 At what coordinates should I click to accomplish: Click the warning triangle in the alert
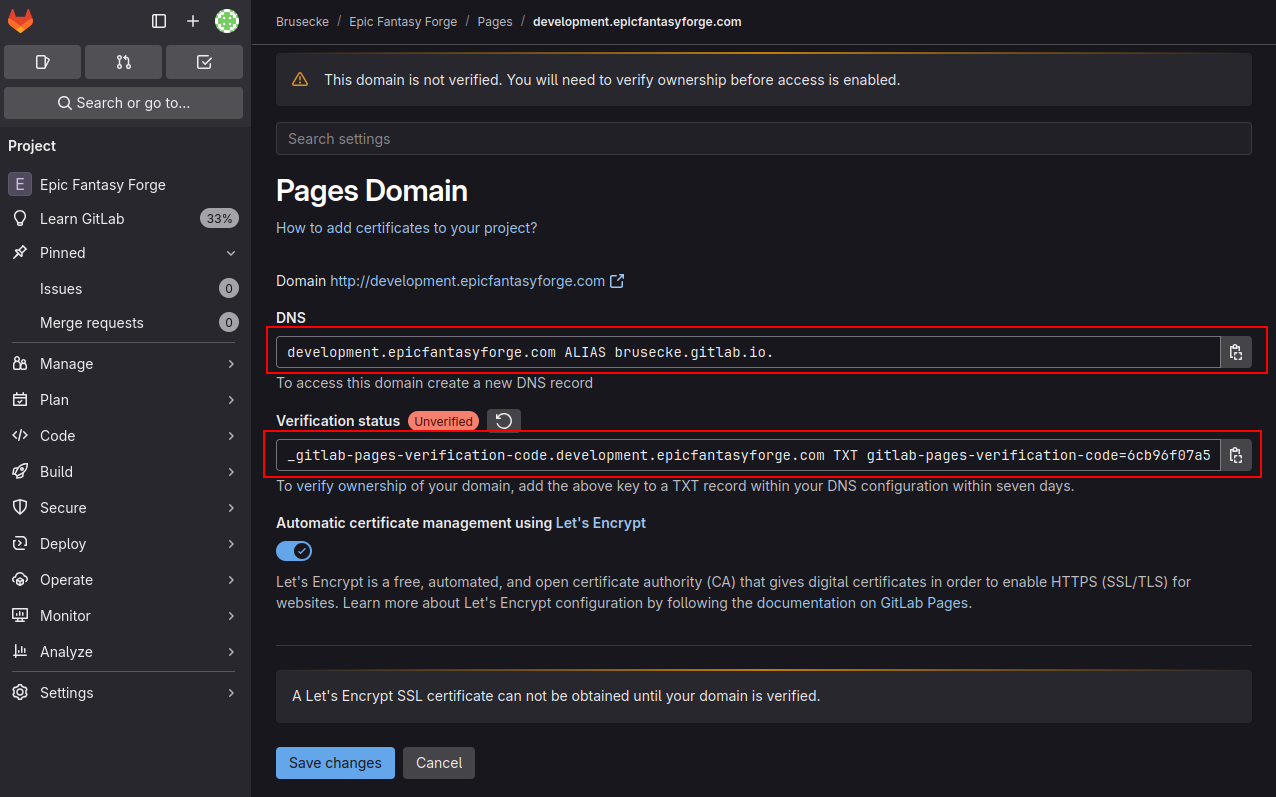click(x=300, y=80)
